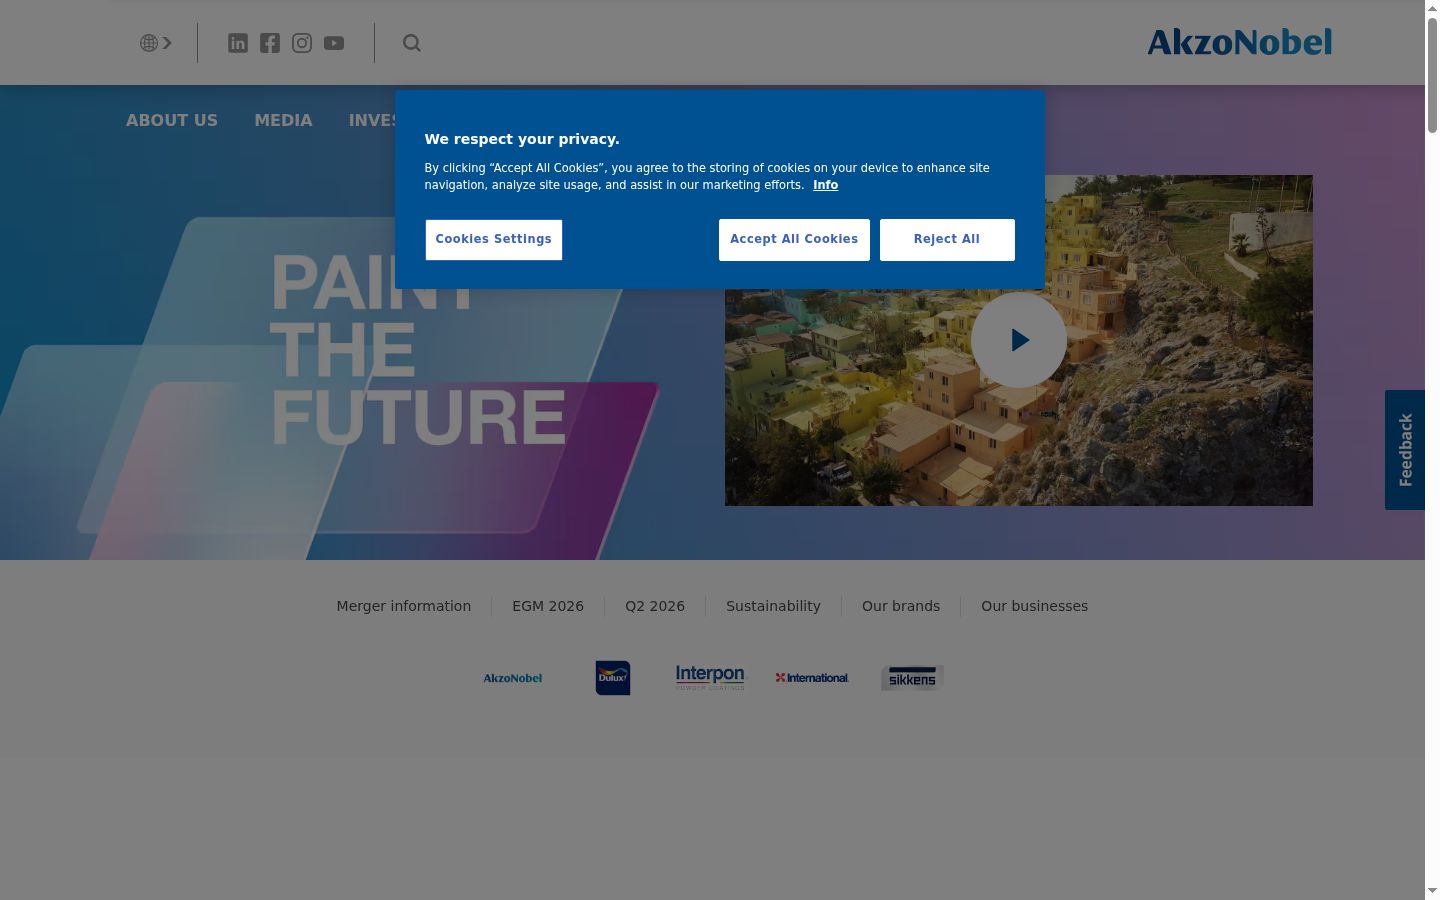Open the YouTube icon in header
Screen dimensions: 1440x900
pos(334,43)
